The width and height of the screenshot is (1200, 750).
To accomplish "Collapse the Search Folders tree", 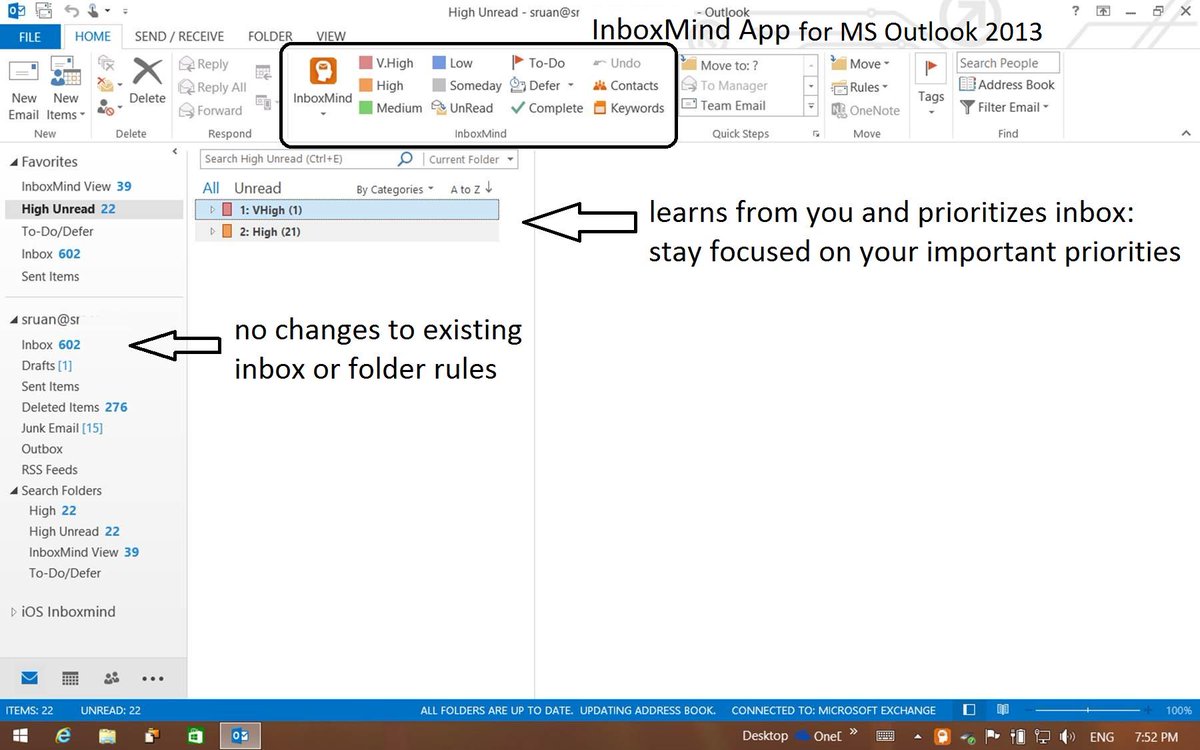I will point(13,491).
